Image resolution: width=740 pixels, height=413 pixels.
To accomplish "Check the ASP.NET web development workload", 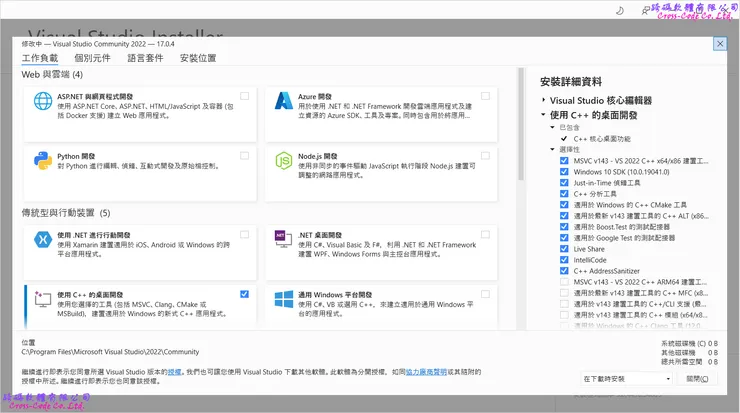I will pyautogui.click(x=244, y=96).
